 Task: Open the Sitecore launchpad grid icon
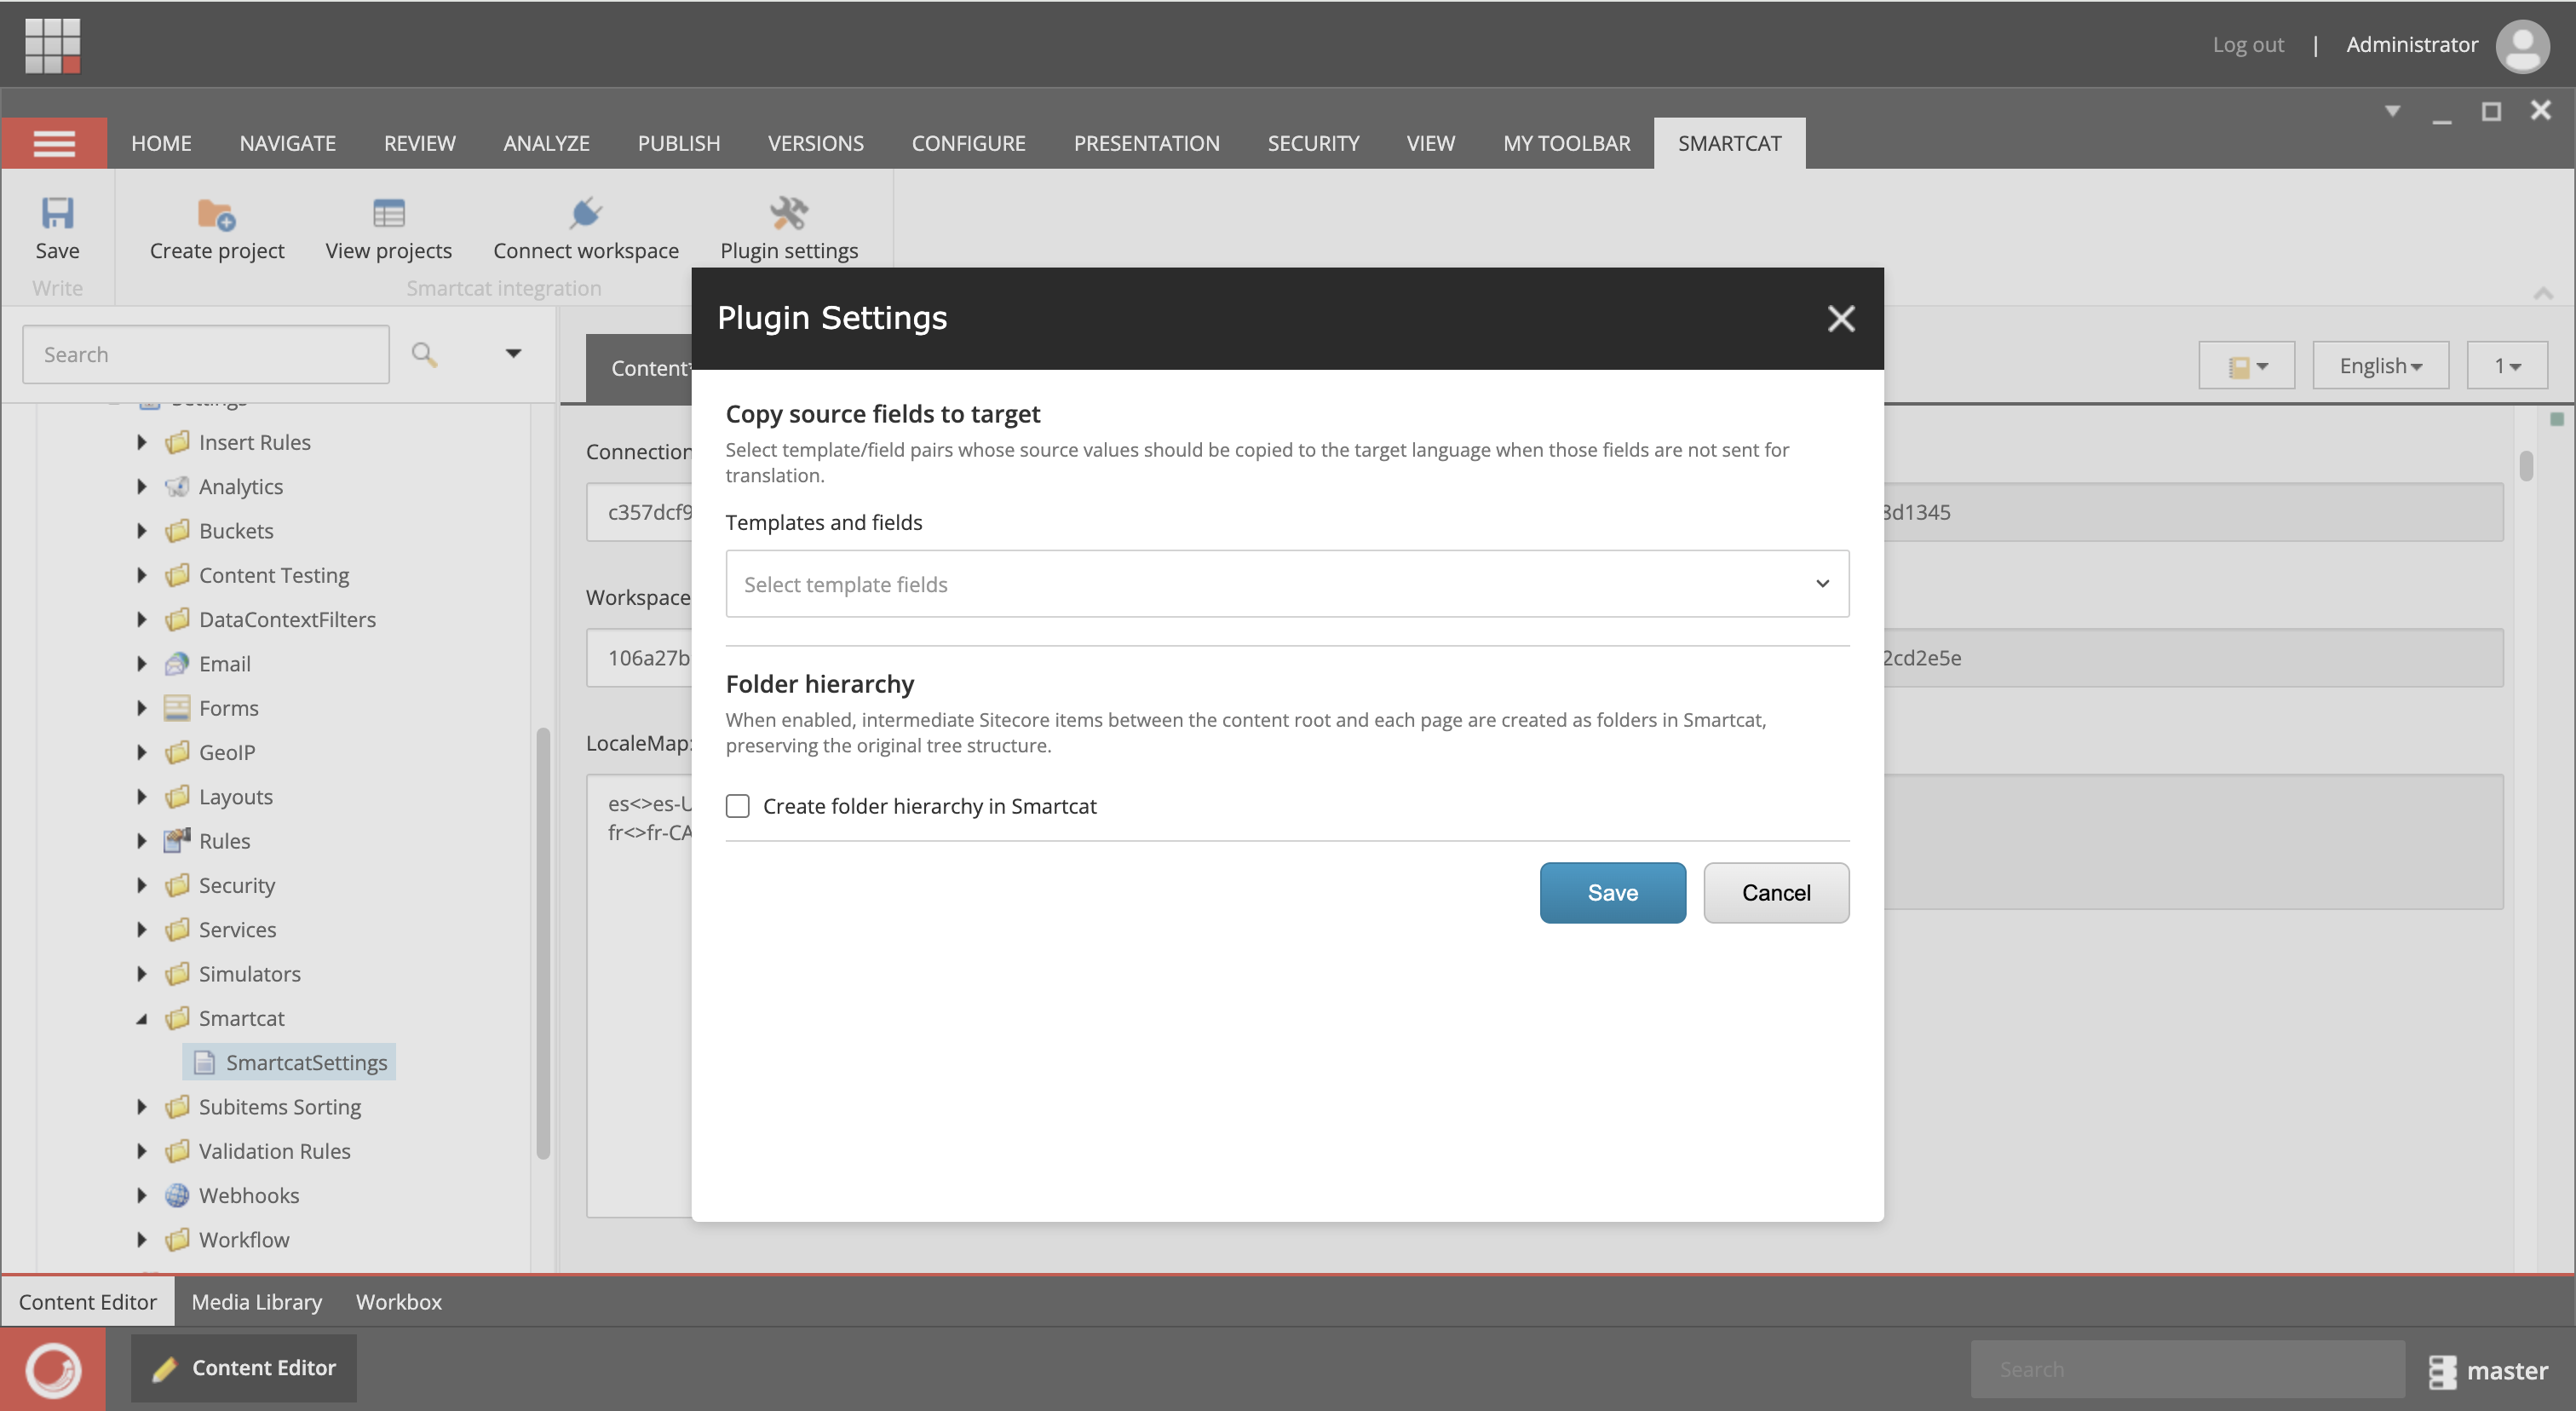pos(52,45)
